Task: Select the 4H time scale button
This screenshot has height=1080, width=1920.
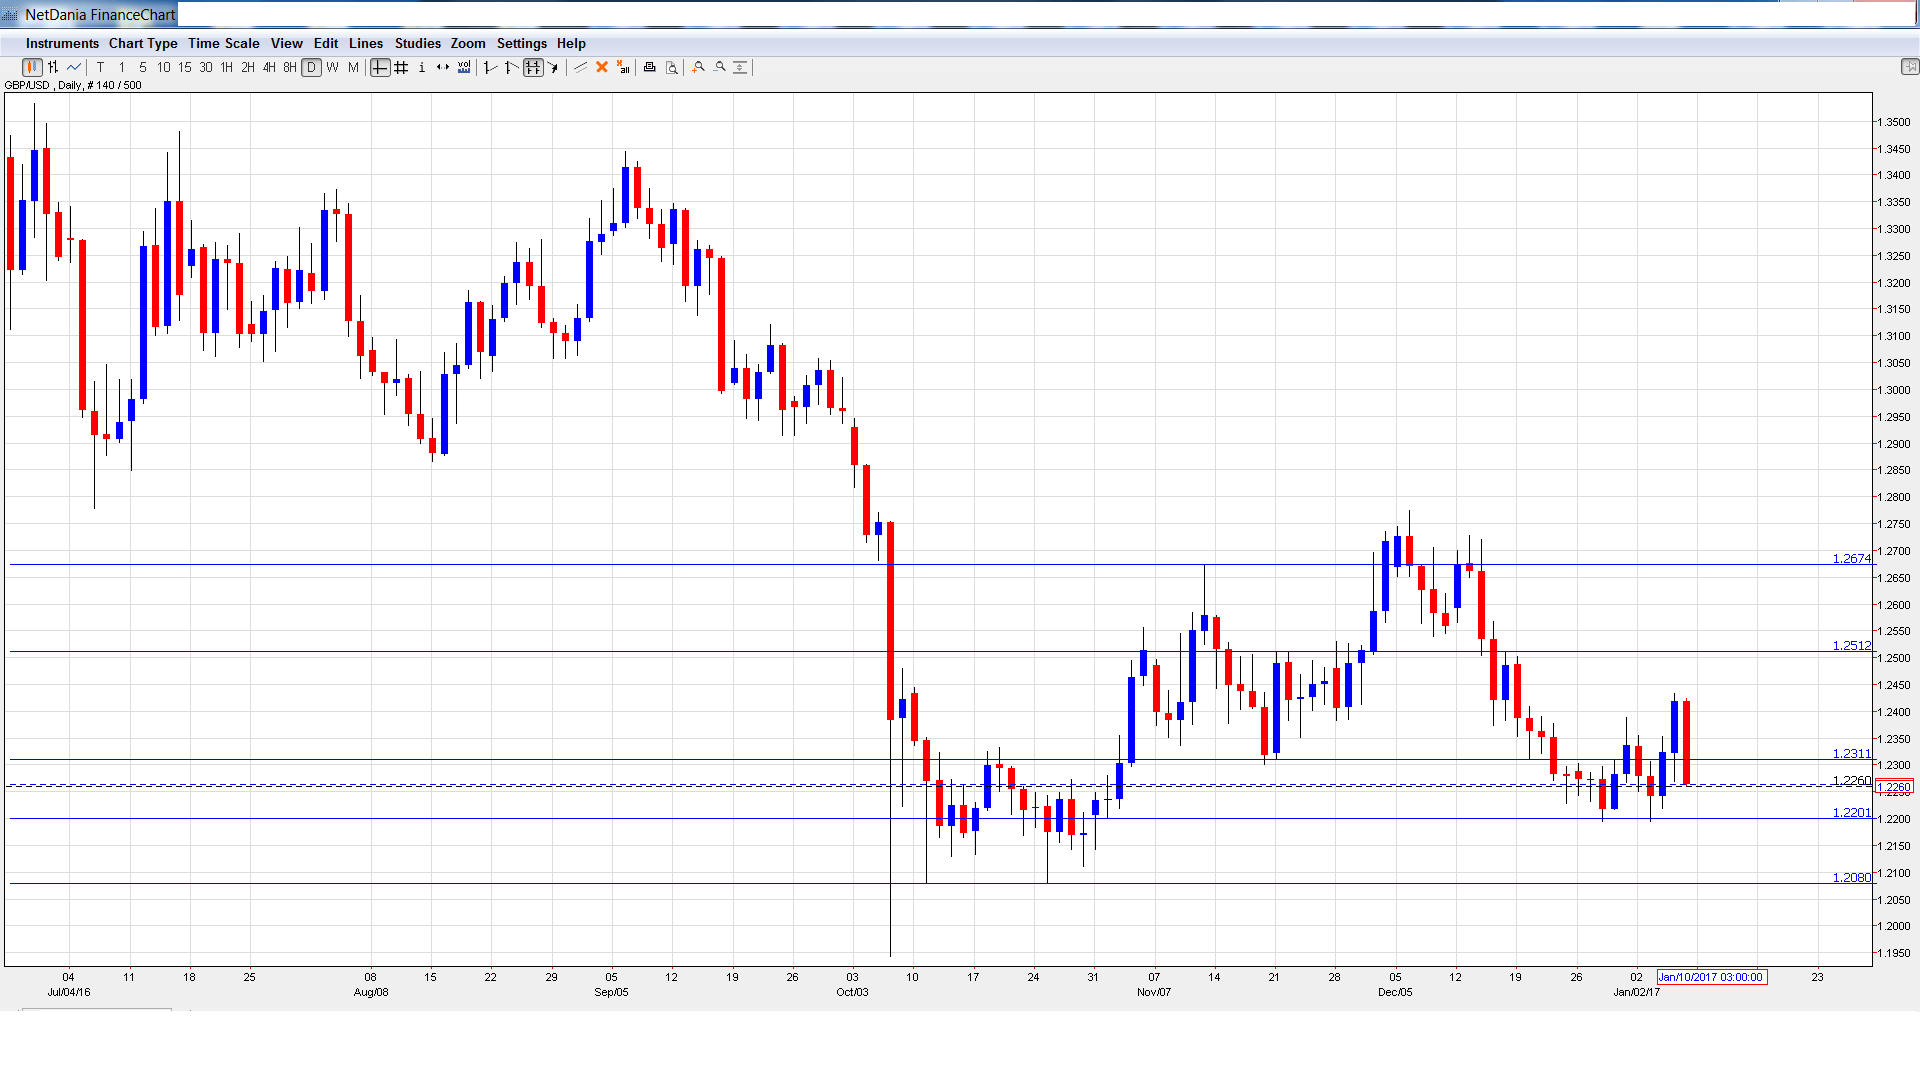Action: (269, 68)
